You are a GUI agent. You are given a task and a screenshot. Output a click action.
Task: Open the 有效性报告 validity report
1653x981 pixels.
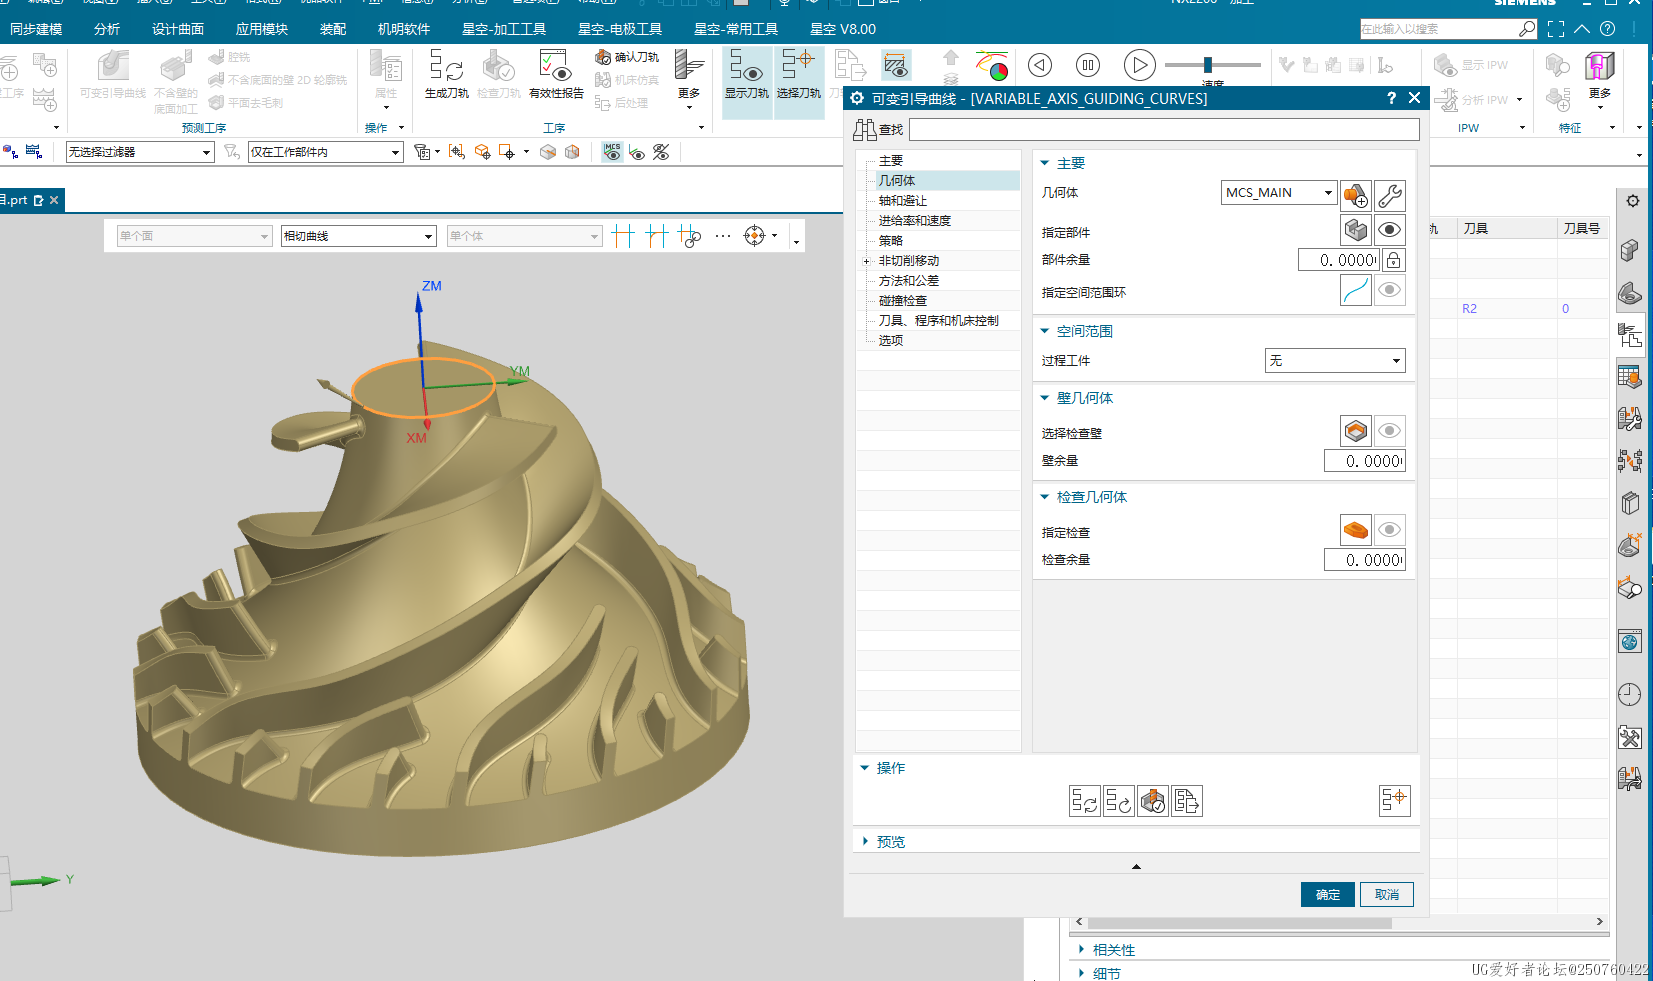tap(556, 74)
